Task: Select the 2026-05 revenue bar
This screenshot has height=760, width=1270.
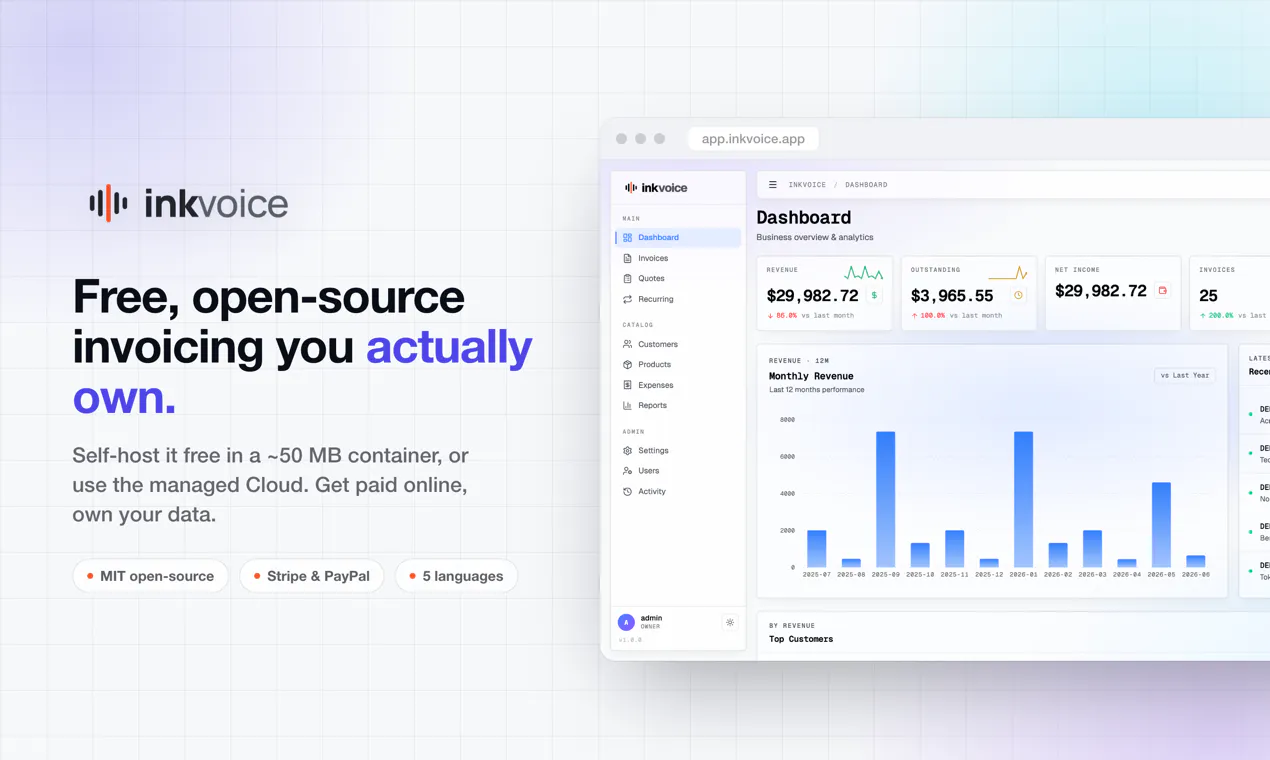Action: pyautogui.click(x=1161, y=525)
